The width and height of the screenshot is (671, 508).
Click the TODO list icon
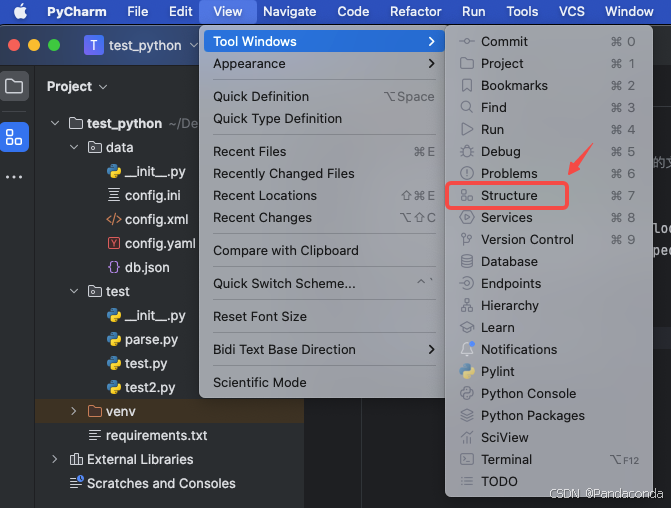pyautogui.click(x=466, y=481)
